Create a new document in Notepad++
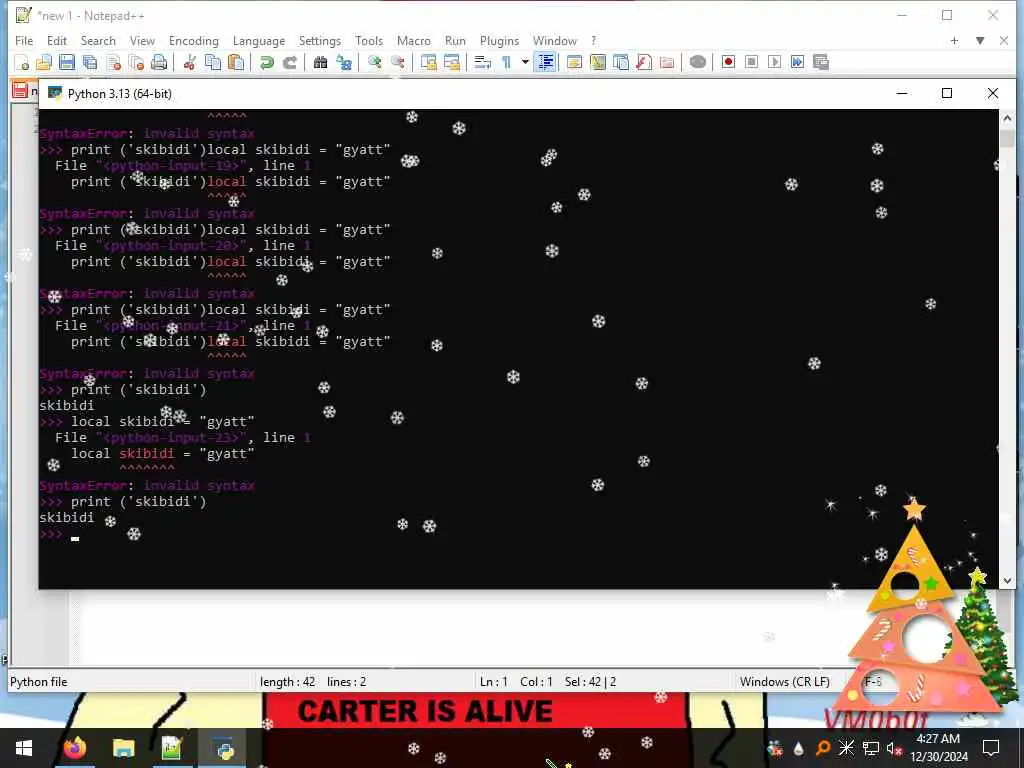 tap(22, 63)
